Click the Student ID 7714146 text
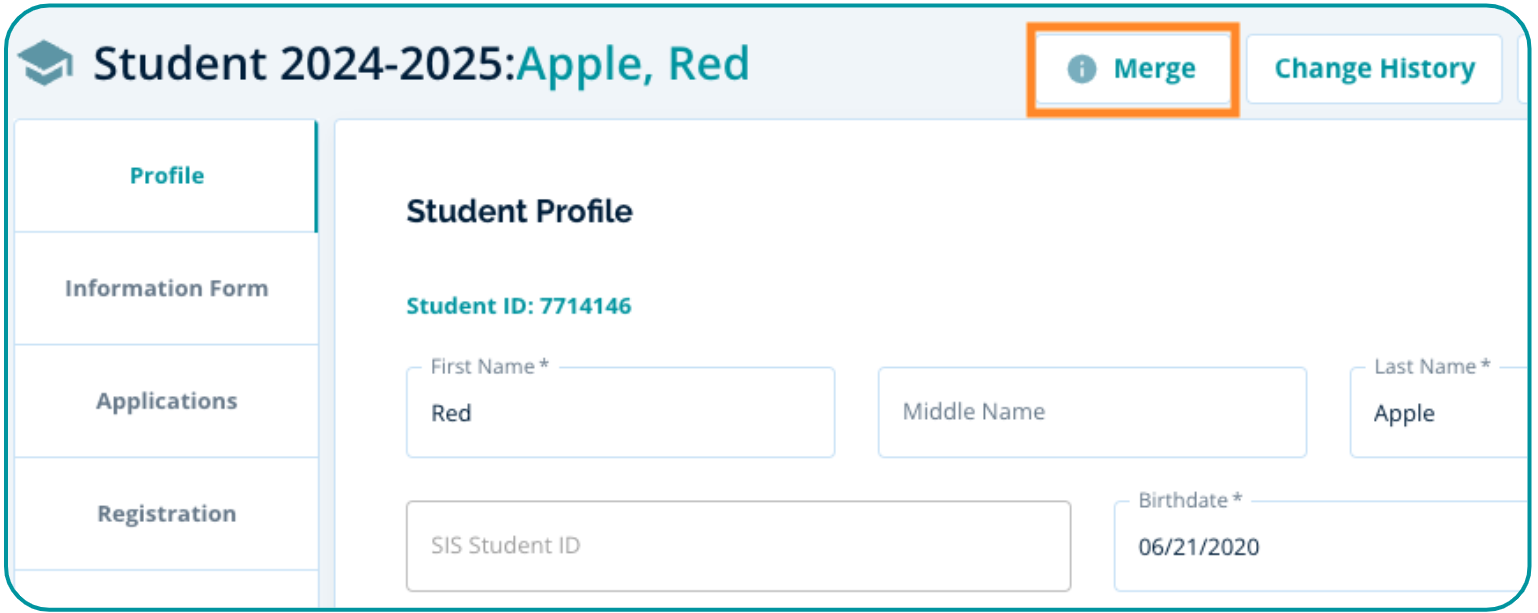 (x=518, y=306)
